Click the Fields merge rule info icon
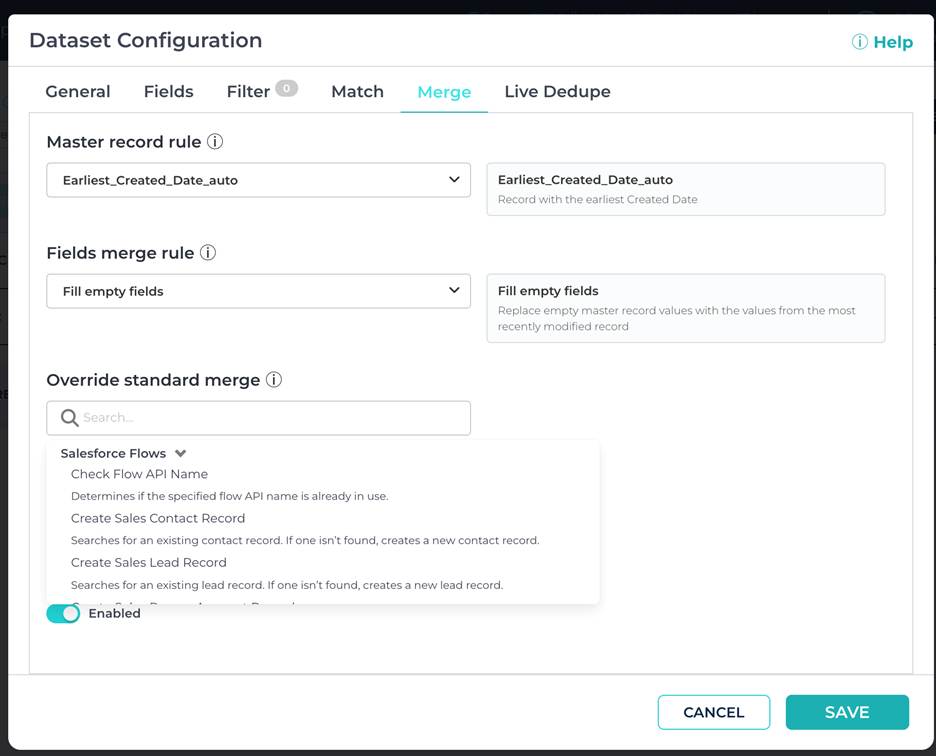This screenshot has width=936, height=756. [207, 253]
